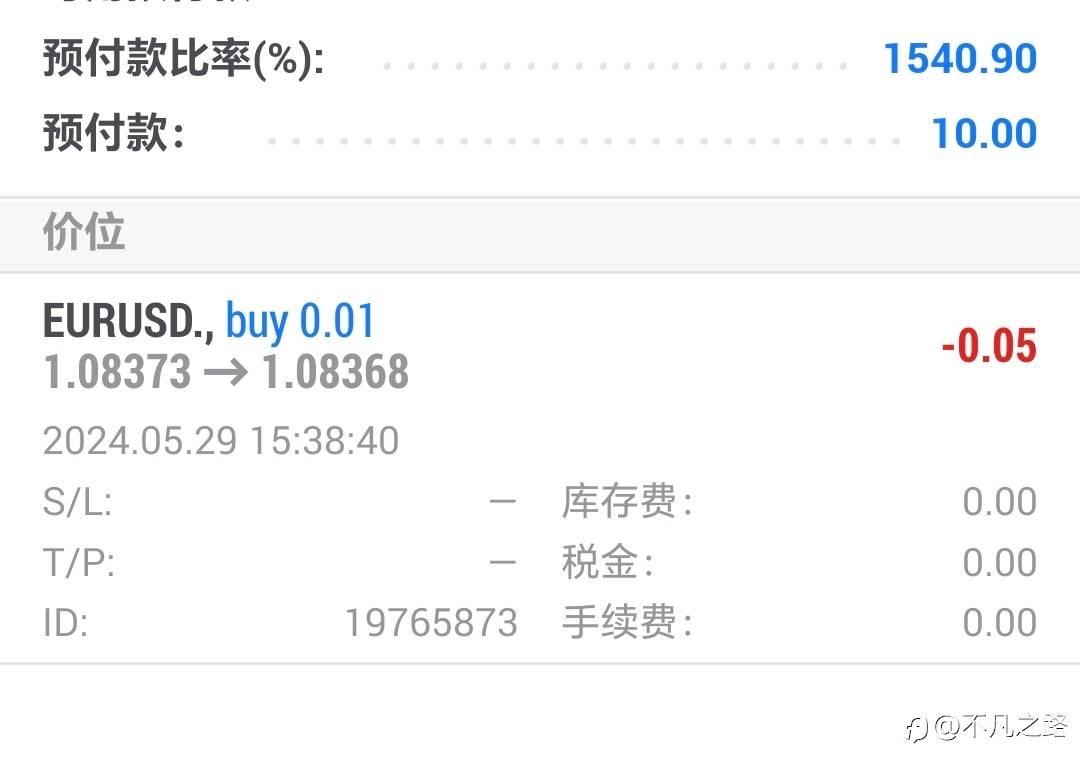The height and width of the screenshot is (773, 1080).
Task: Tap the order ID 19765873
Action: [431, 623]
